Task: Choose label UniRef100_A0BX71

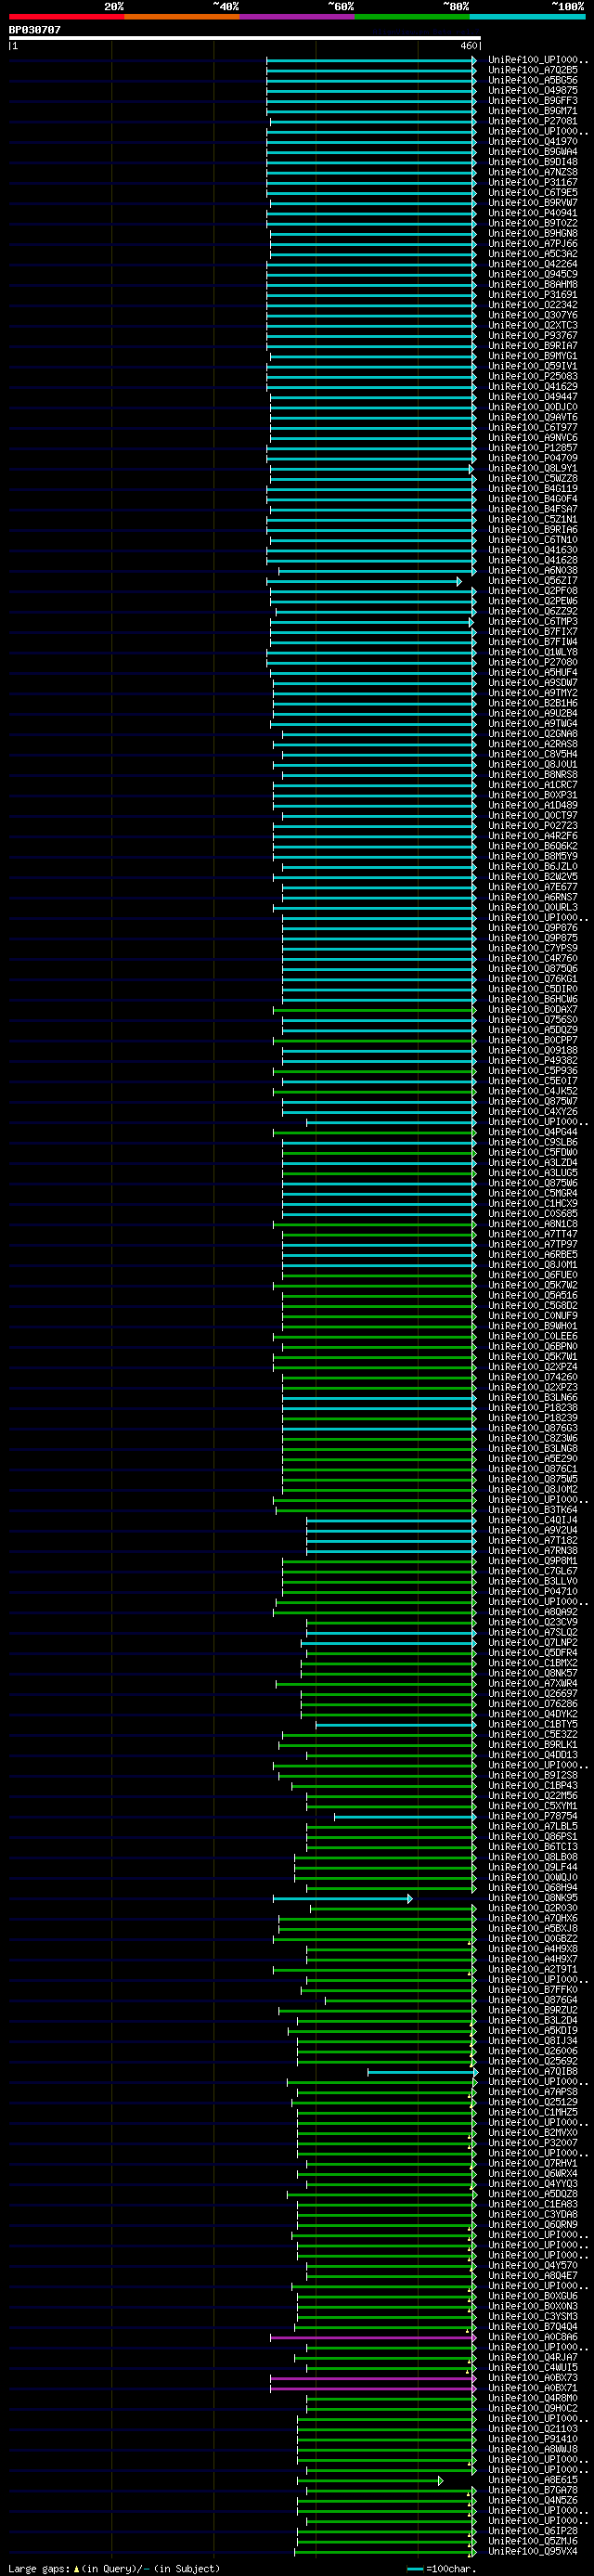Action: (532, 2388)
